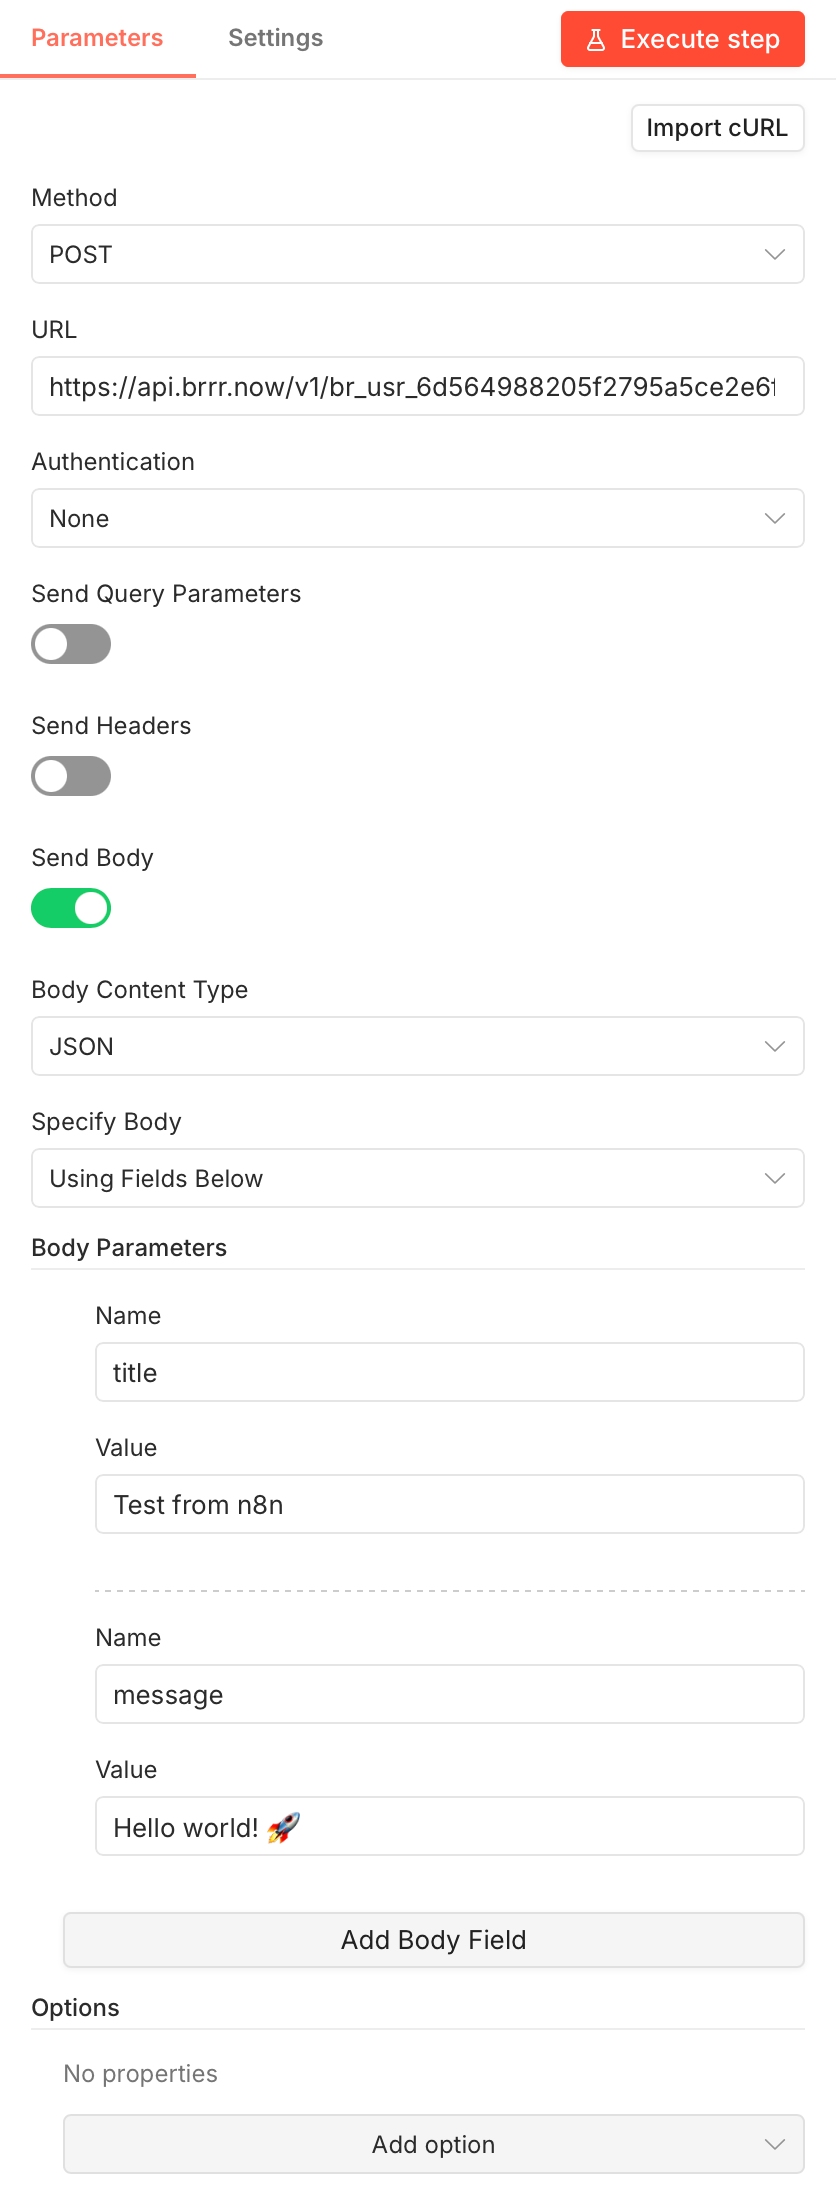
Task: Open the Body Content Type dropdown
Action: tap(418, 1046)
